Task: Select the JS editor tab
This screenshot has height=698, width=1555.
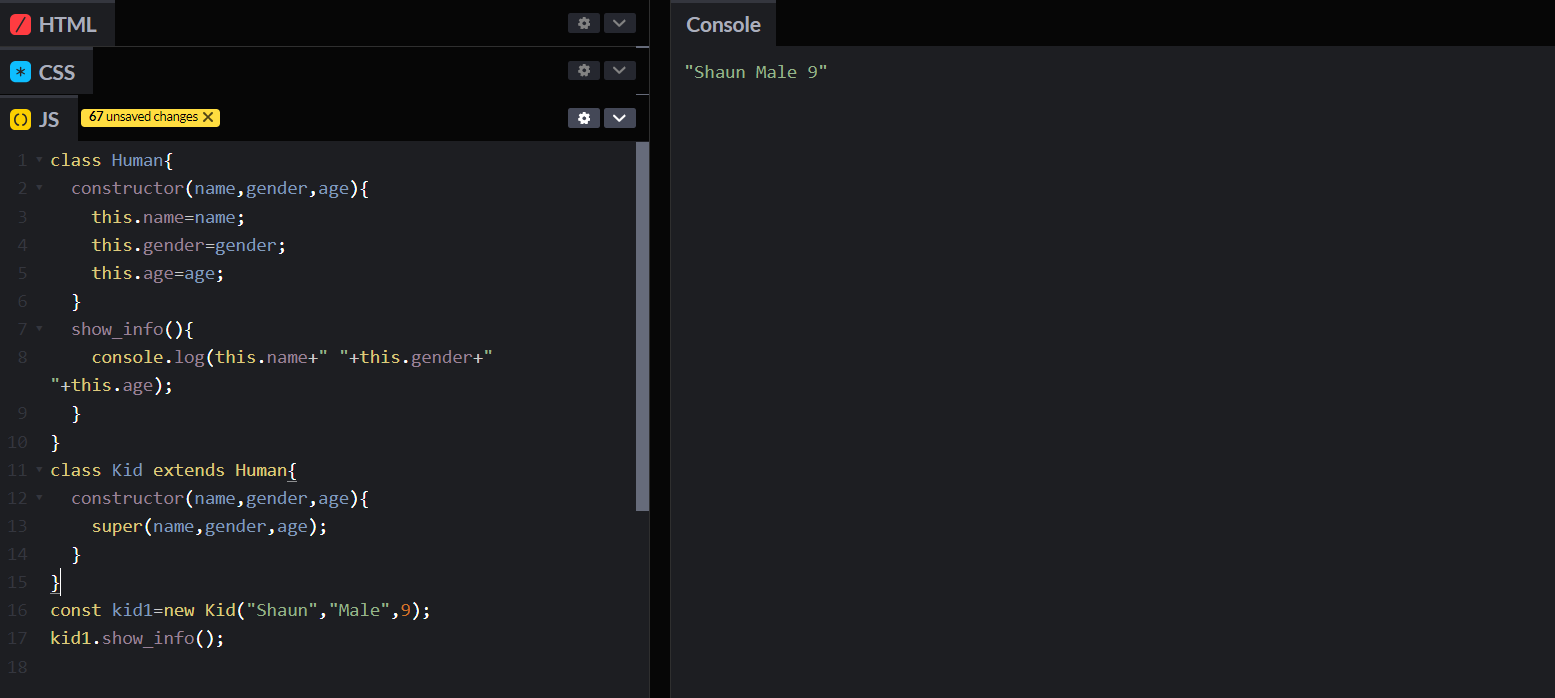Action: pyautogui.click(x=38, y=119)
